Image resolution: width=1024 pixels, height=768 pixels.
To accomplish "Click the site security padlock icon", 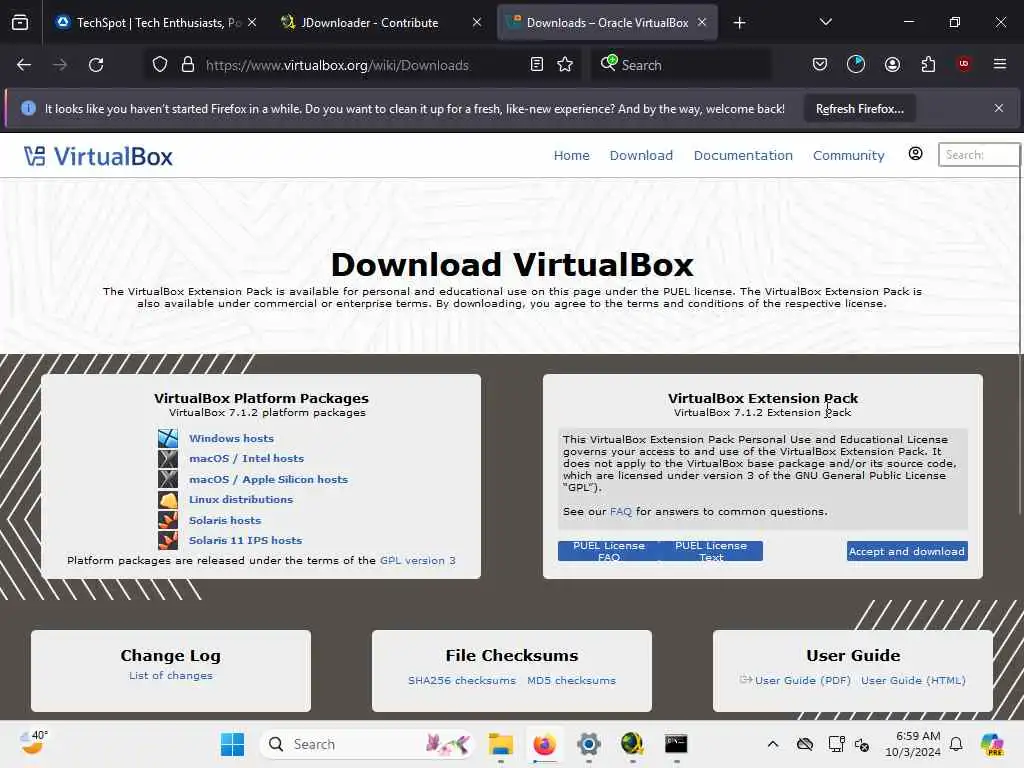I will click(188, 65).
